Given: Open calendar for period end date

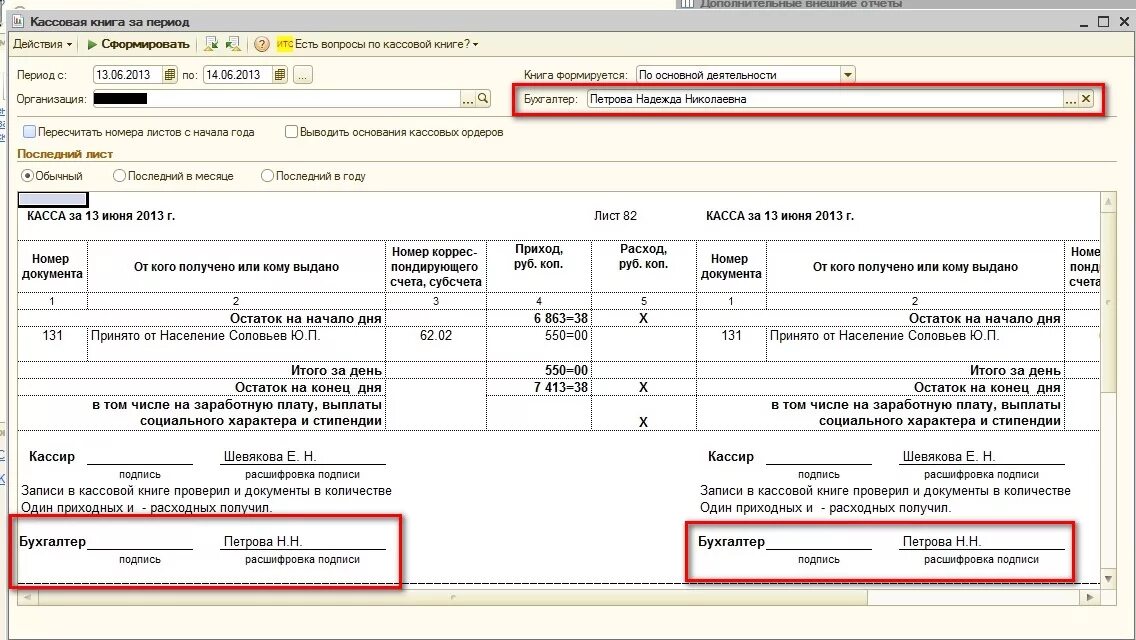Looking at the screenshot, I should coord(280,75).
